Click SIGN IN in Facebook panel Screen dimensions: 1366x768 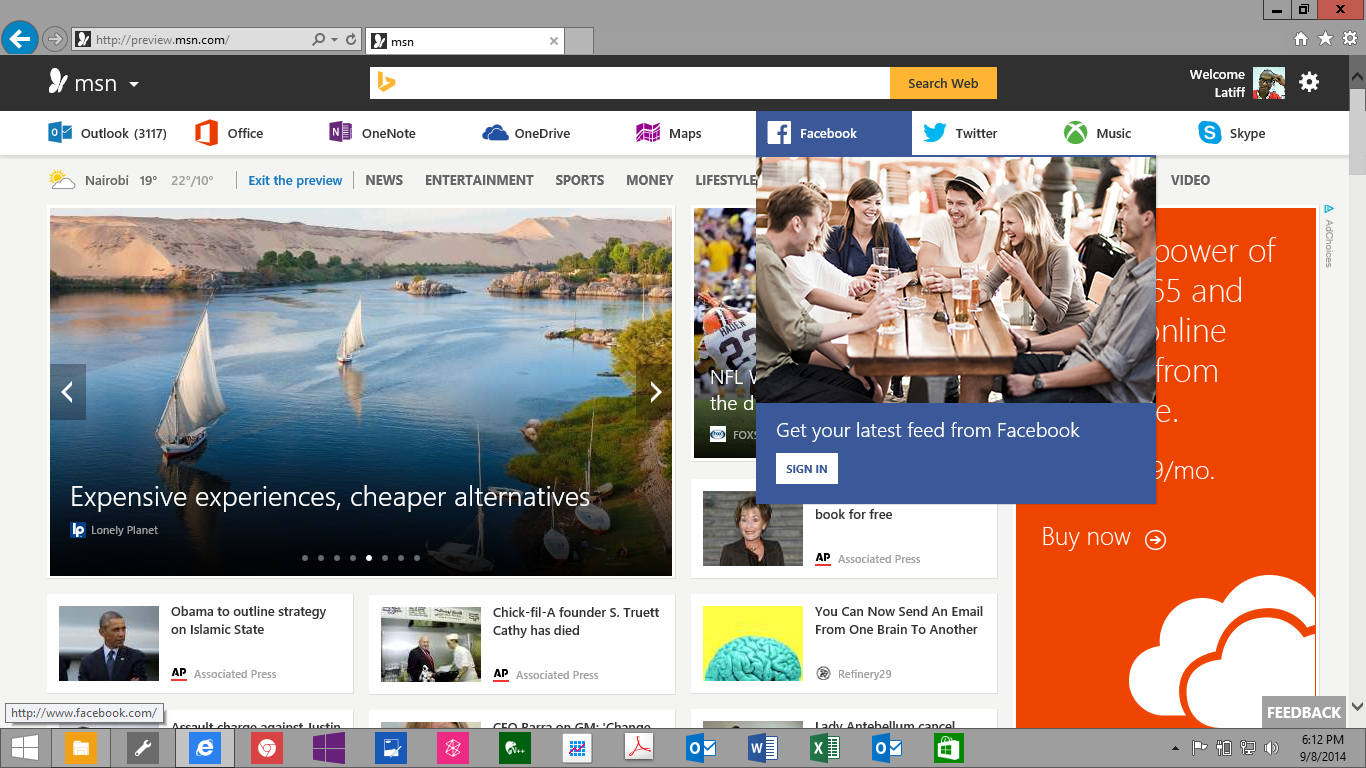pyautogui.click(x=807, y=469)
